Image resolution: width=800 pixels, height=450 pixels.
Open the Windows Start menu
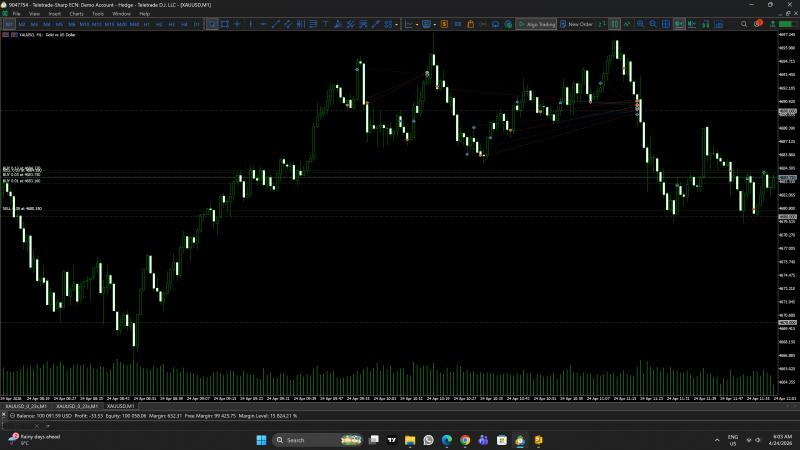click(x=261, y=440)
